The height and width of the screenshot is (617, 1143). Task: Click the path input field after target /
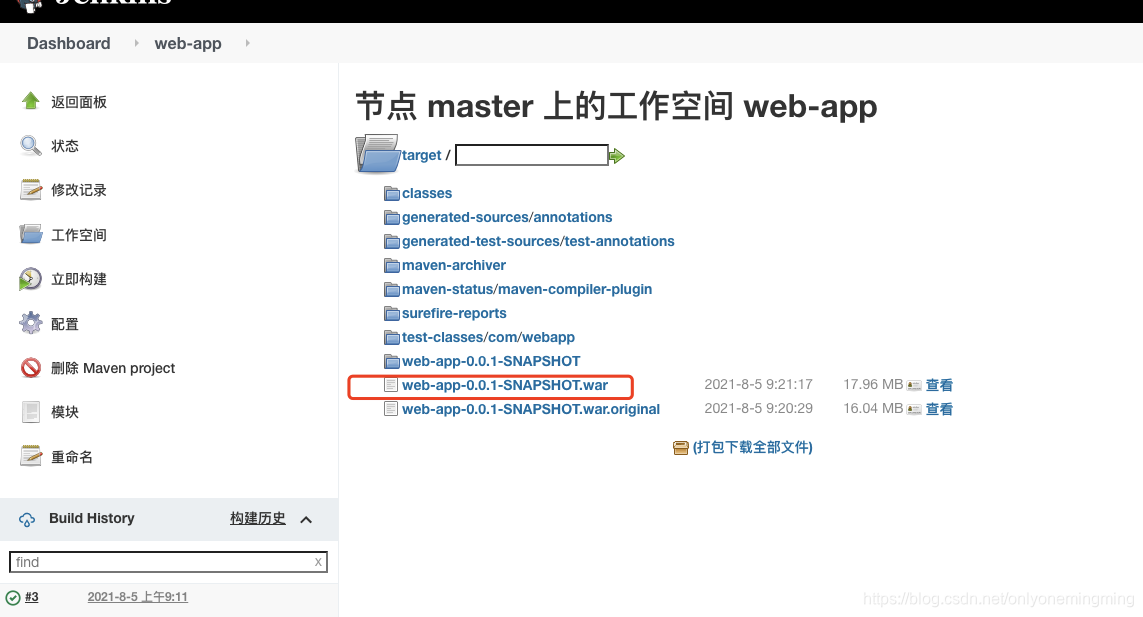tap(532, 155)
